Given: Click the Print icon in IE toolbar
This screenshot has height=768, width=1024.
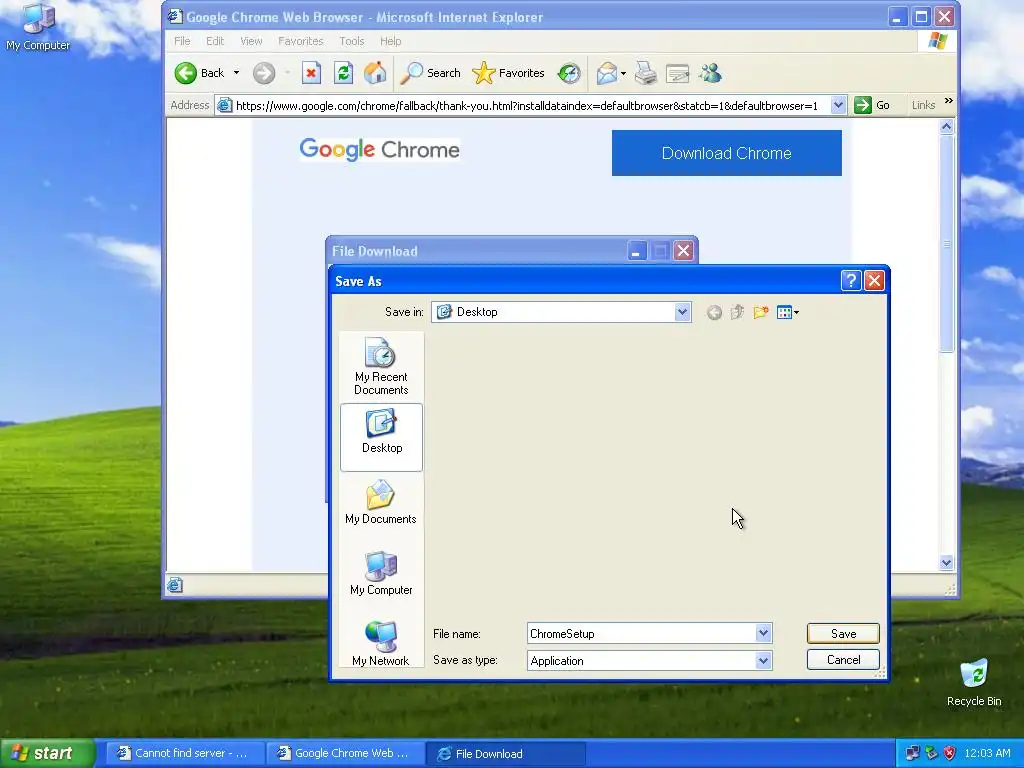Looking at the screenshot, I should pos(646,73).
